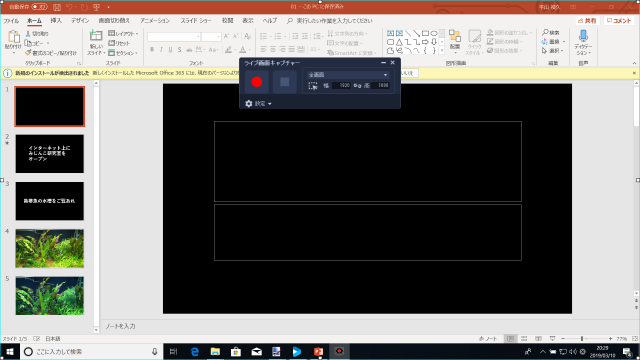Launch Microsoft Edge from the taskbar
The width and height of the screenshot is (640, 360).
pyautogui.click(x=195, y=351)
